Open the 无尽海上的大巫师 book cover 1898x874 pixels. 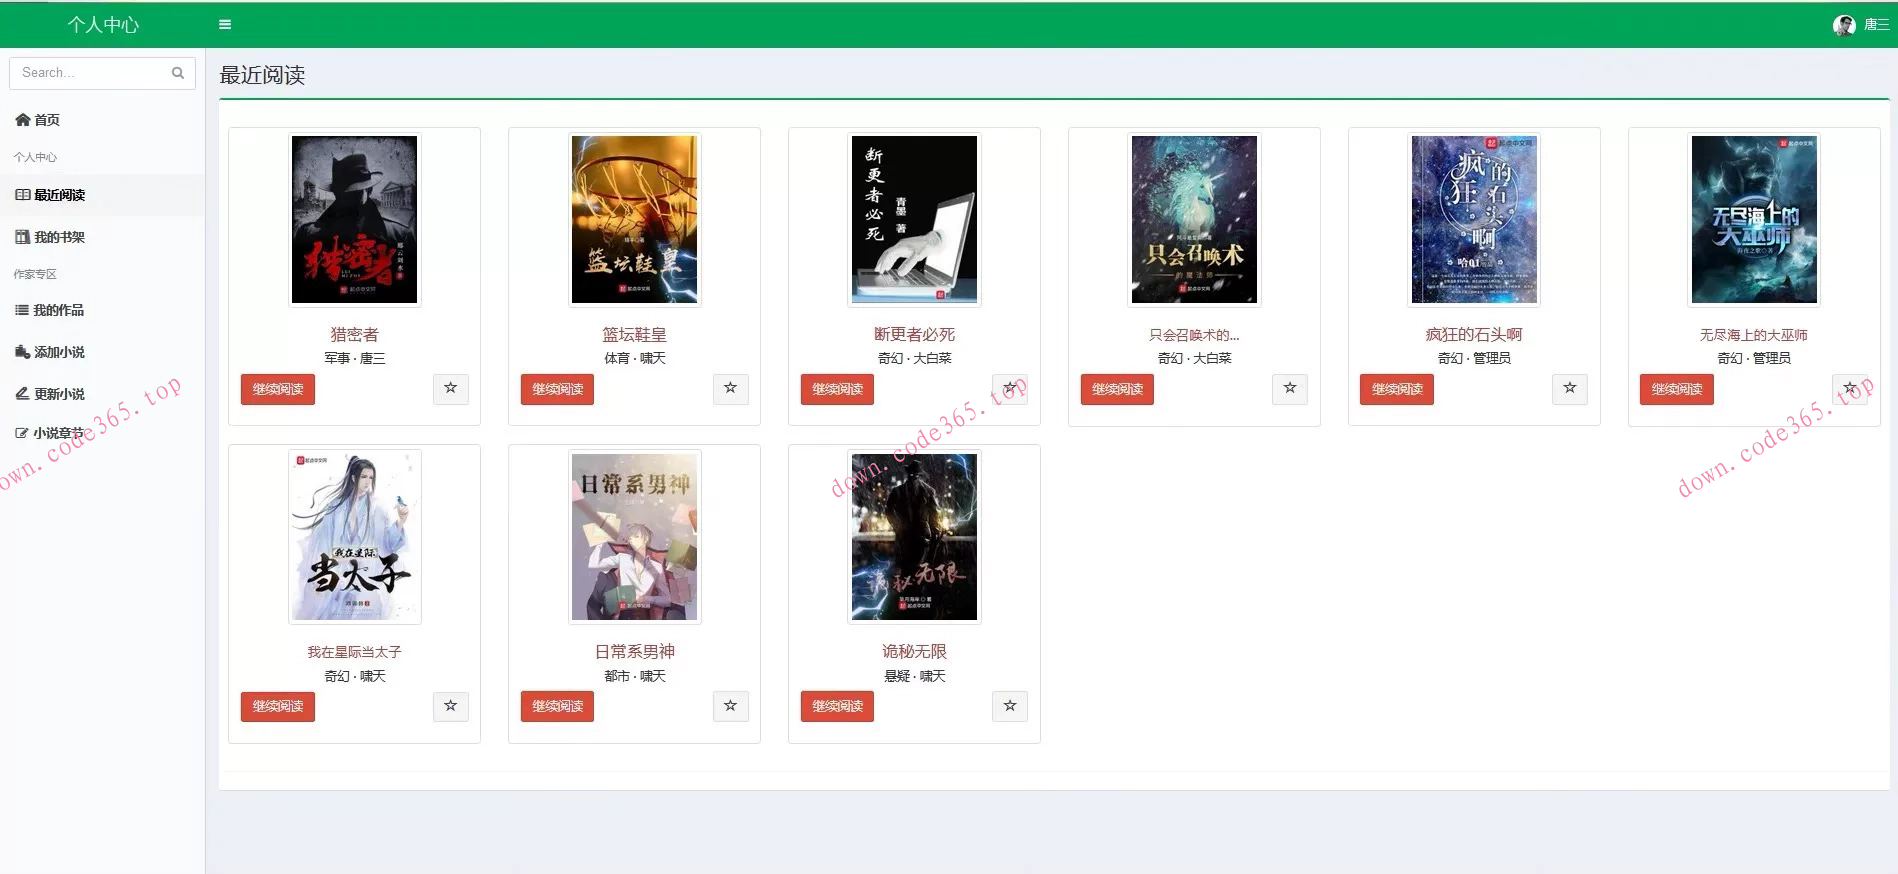click(x=1754, y=219)
